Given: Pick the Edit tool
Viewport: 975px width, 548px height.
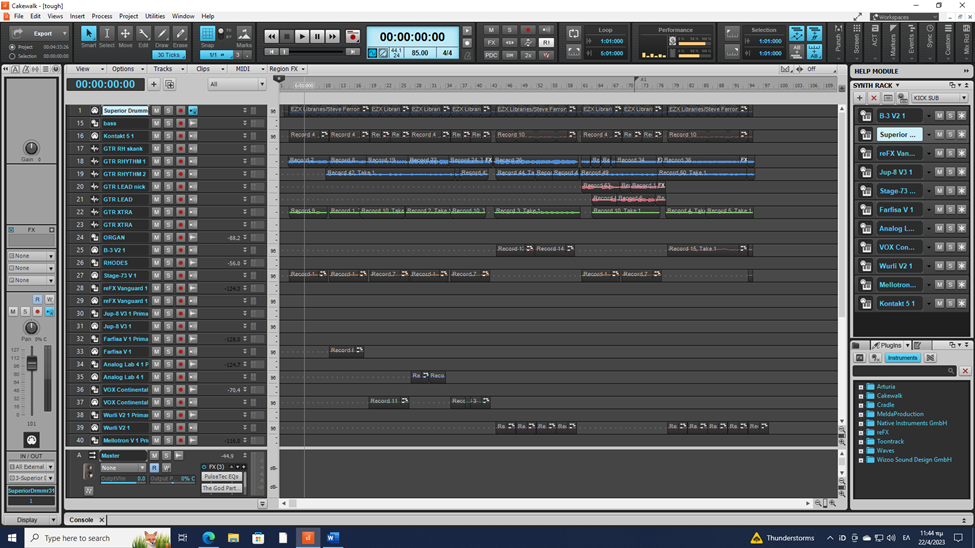Looking at the screenshot, I should tap(144, 34).
